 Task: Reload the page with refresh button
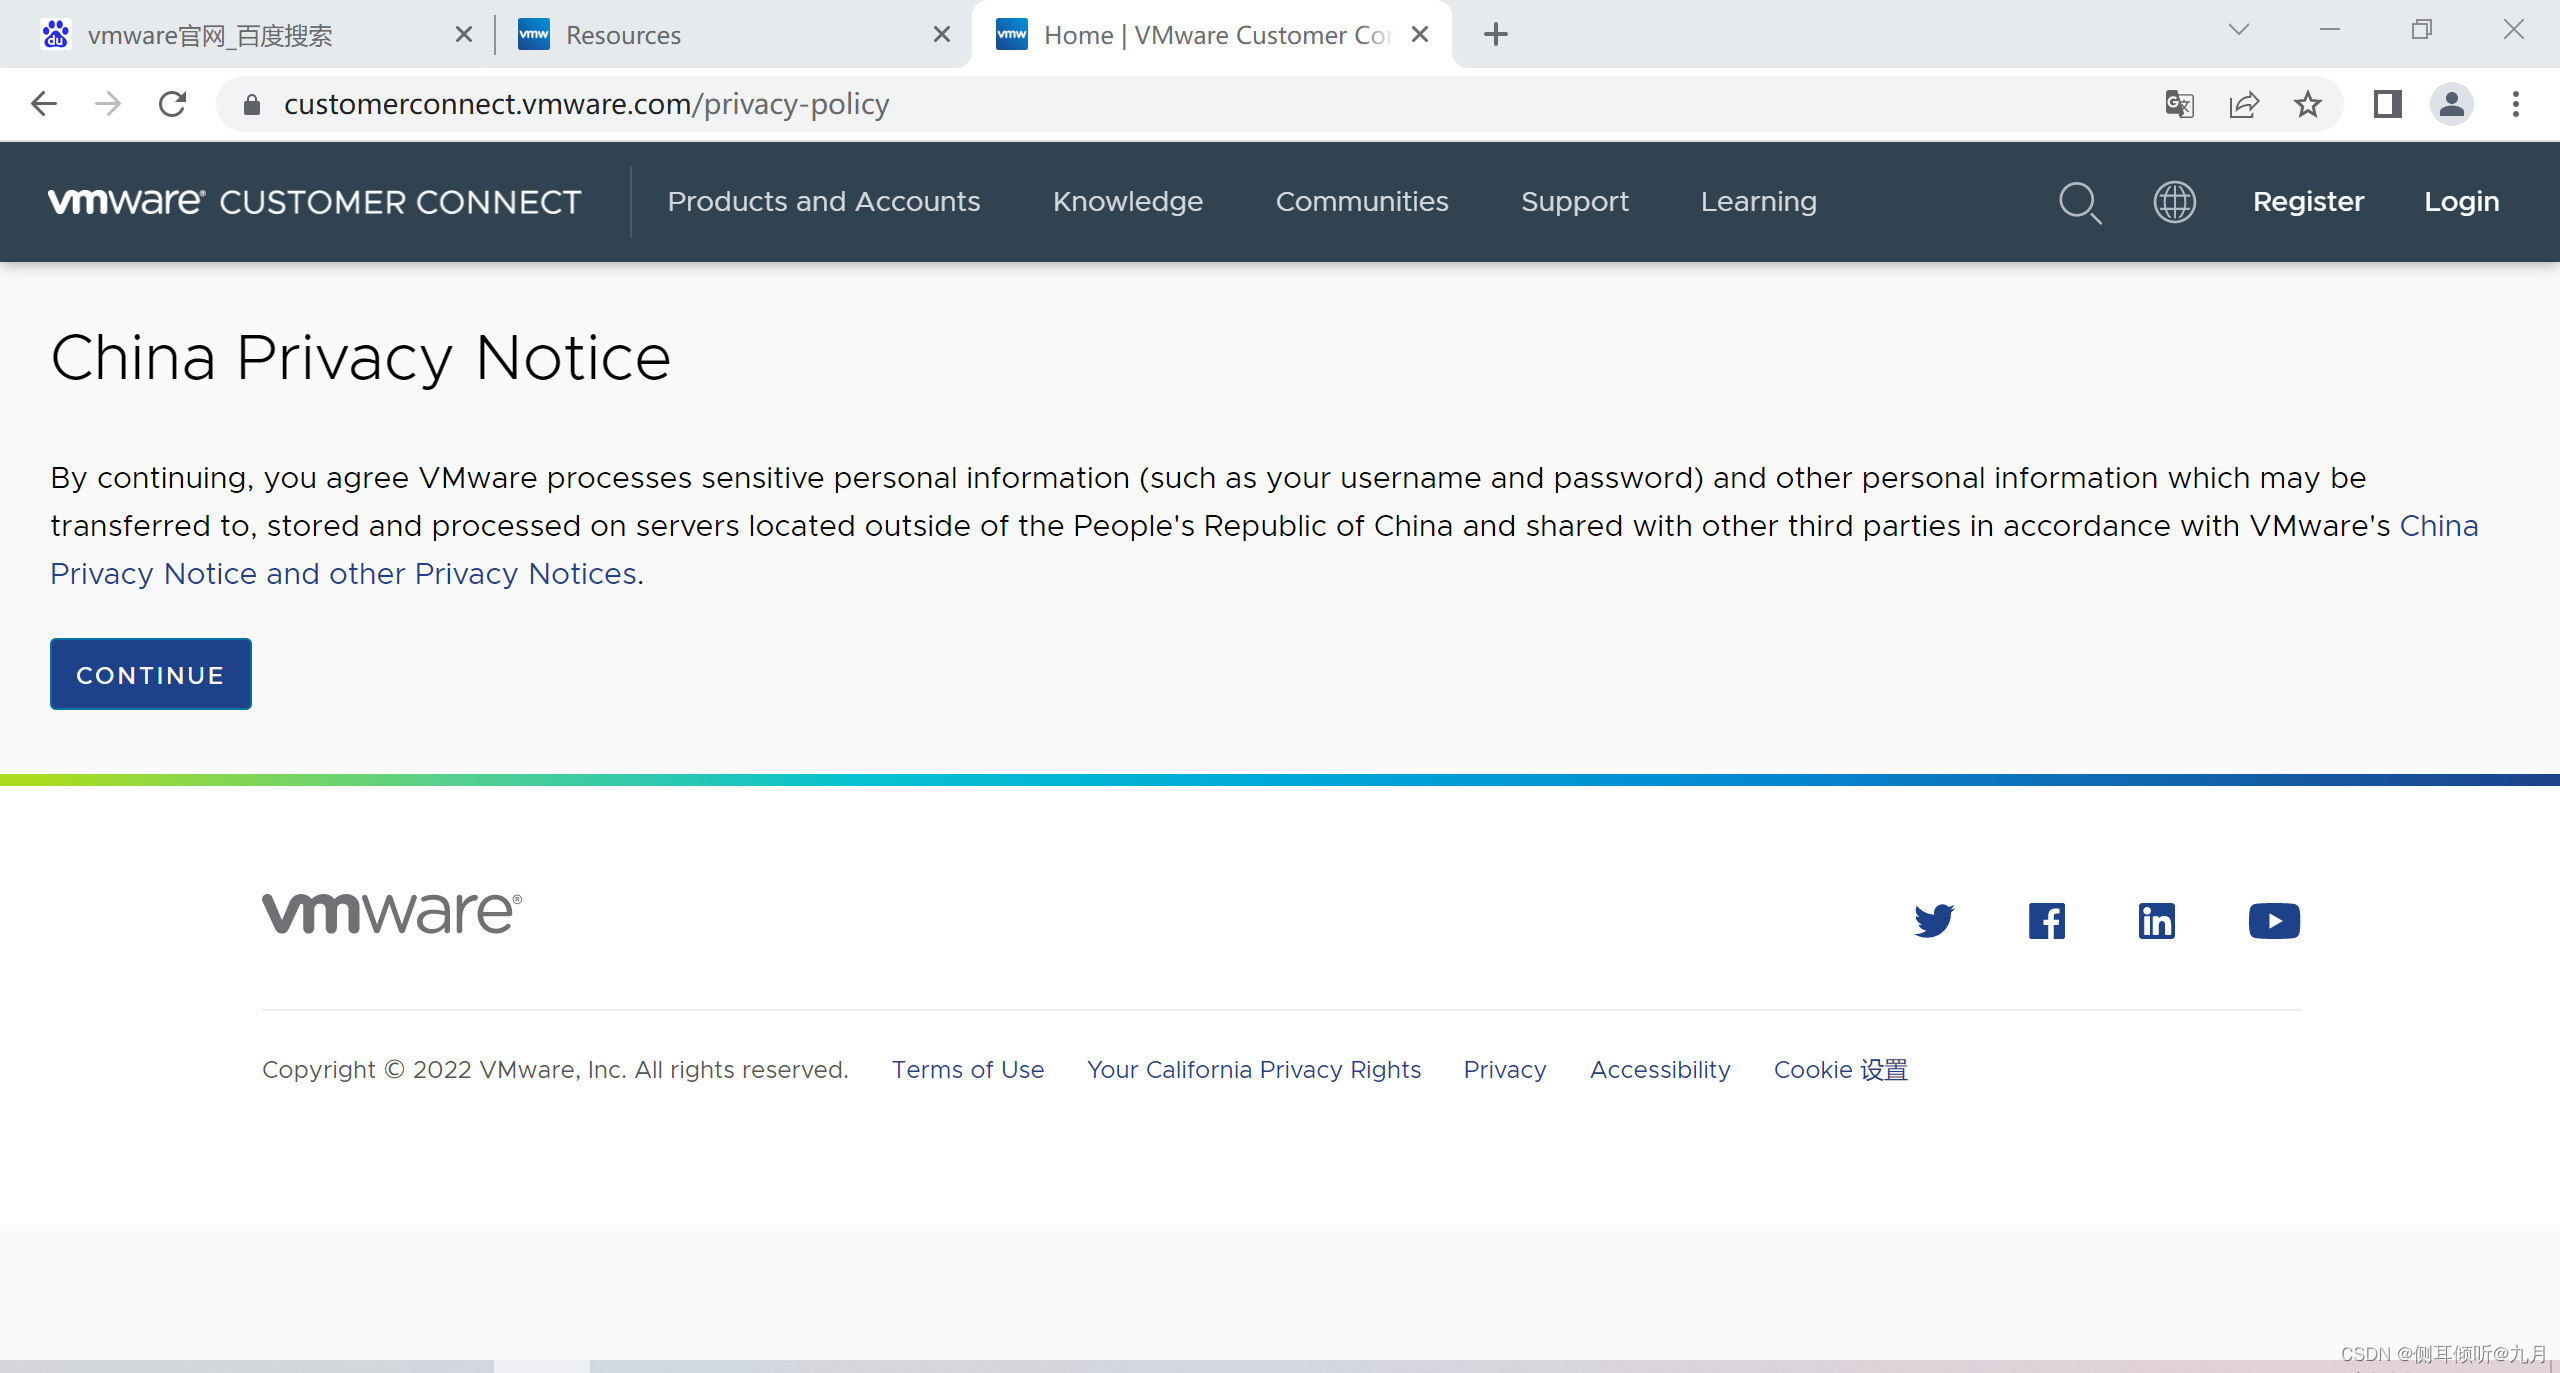coord(172,104)
